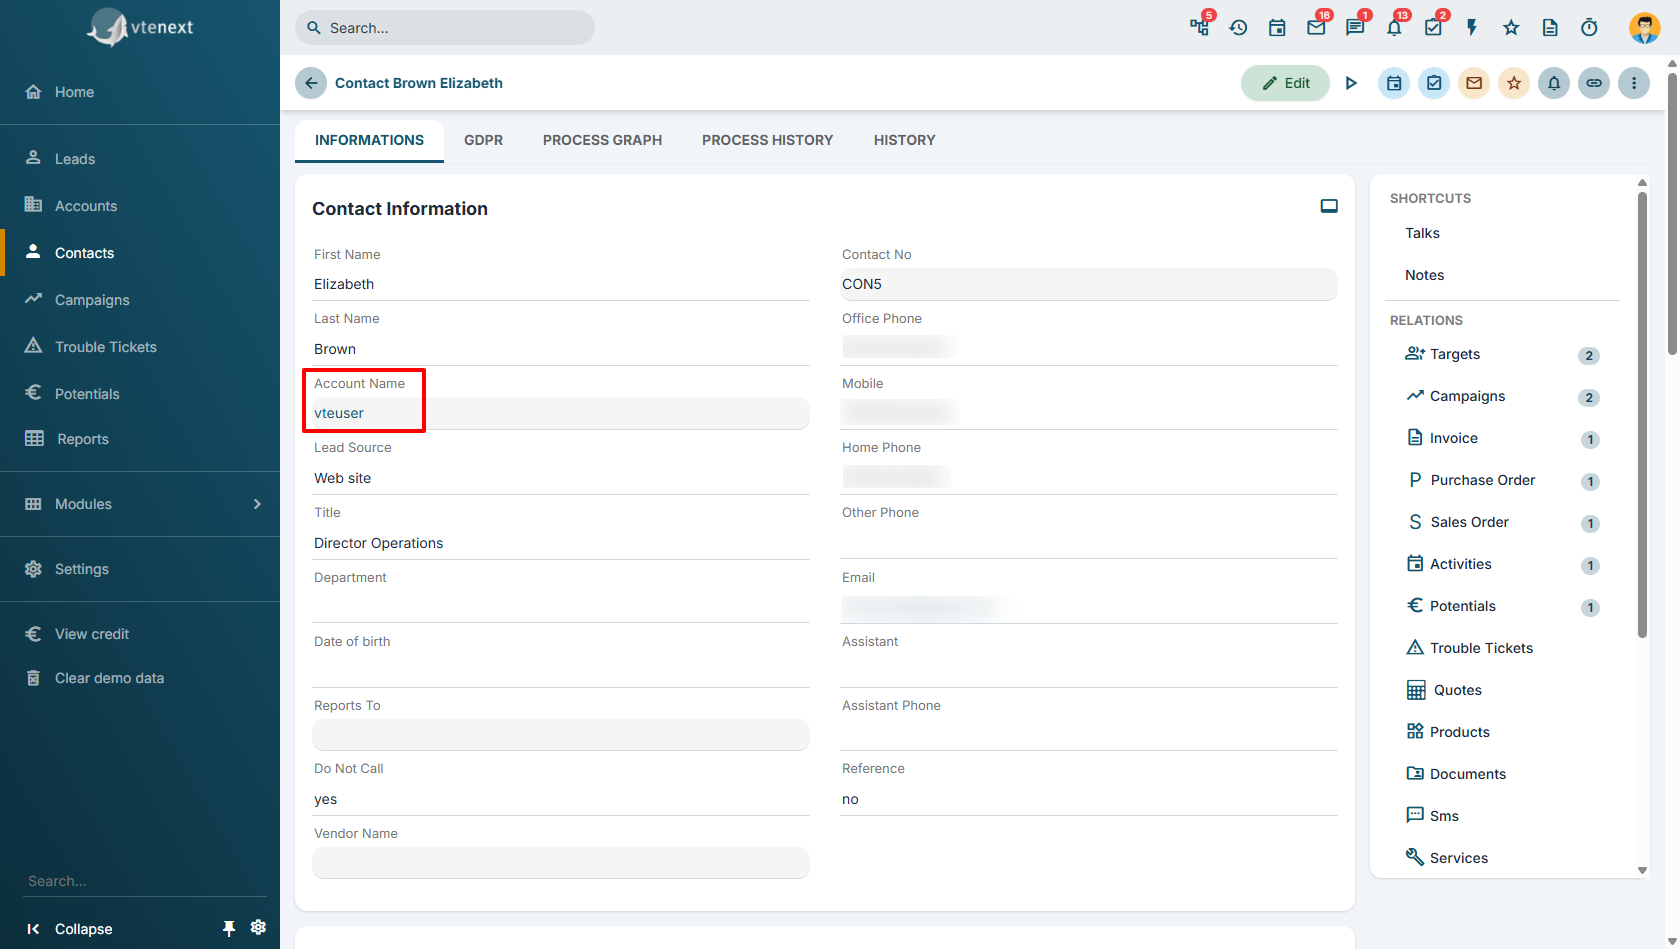1680x949 pixels.
Task: Open the three-dot more actions menu
Action: pos(1634,83)
